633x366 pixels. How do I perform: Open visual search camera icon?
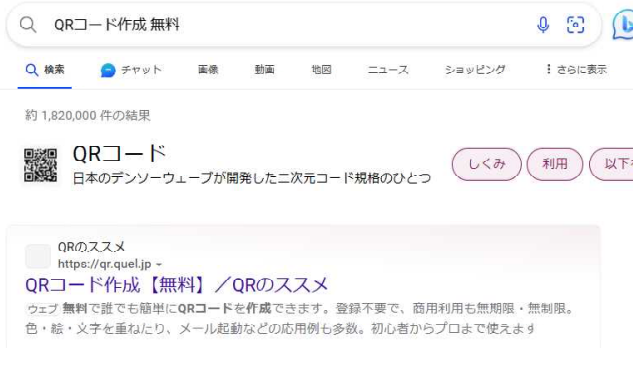pos(575,25)
